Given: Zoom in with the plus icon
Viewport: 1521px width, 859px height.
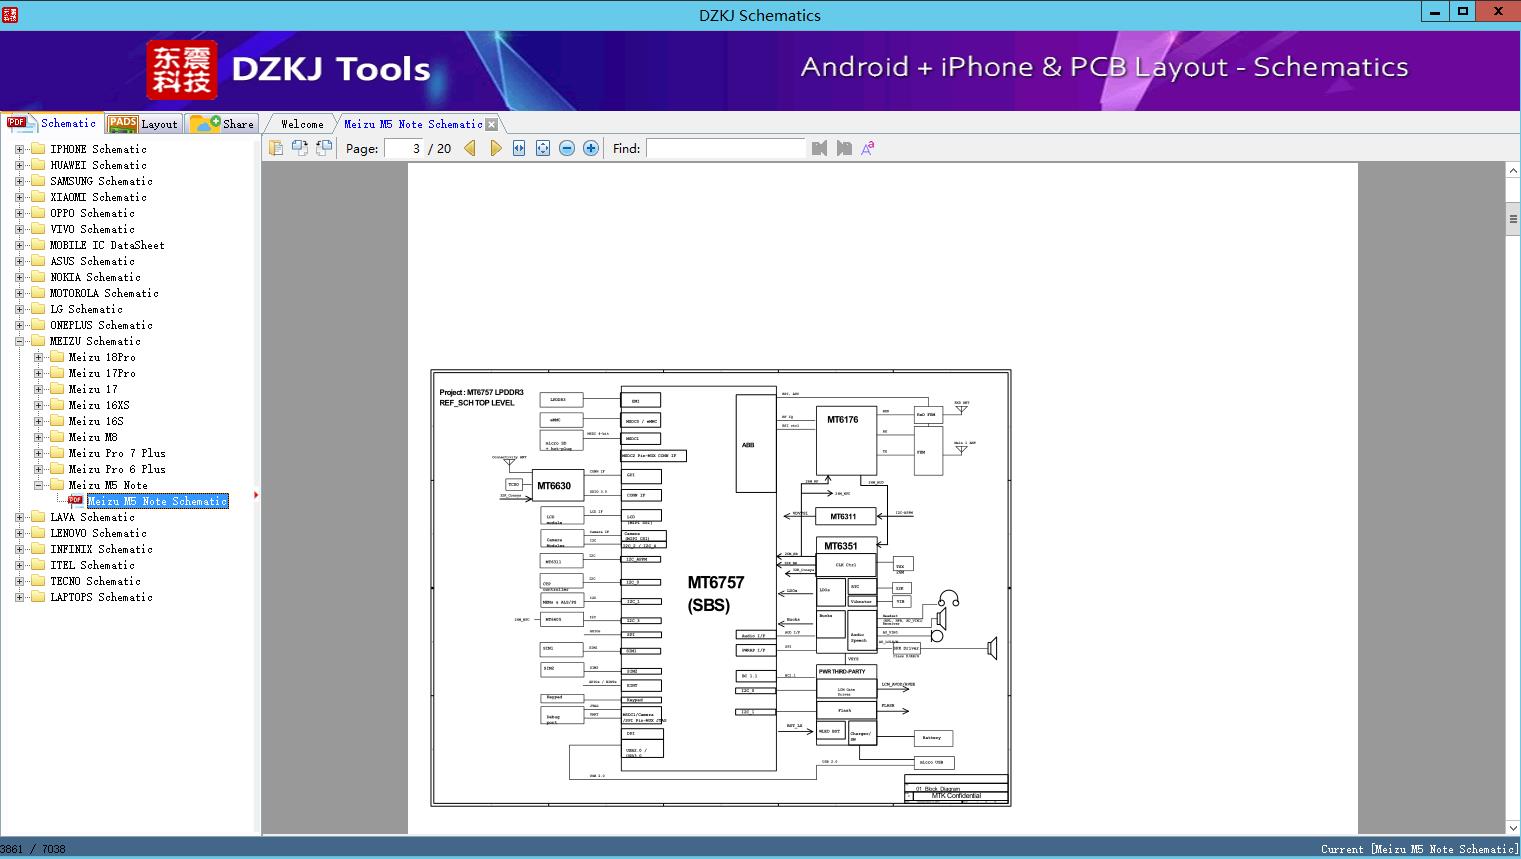Looking at the screenshot, I should (x=591, y=148).
